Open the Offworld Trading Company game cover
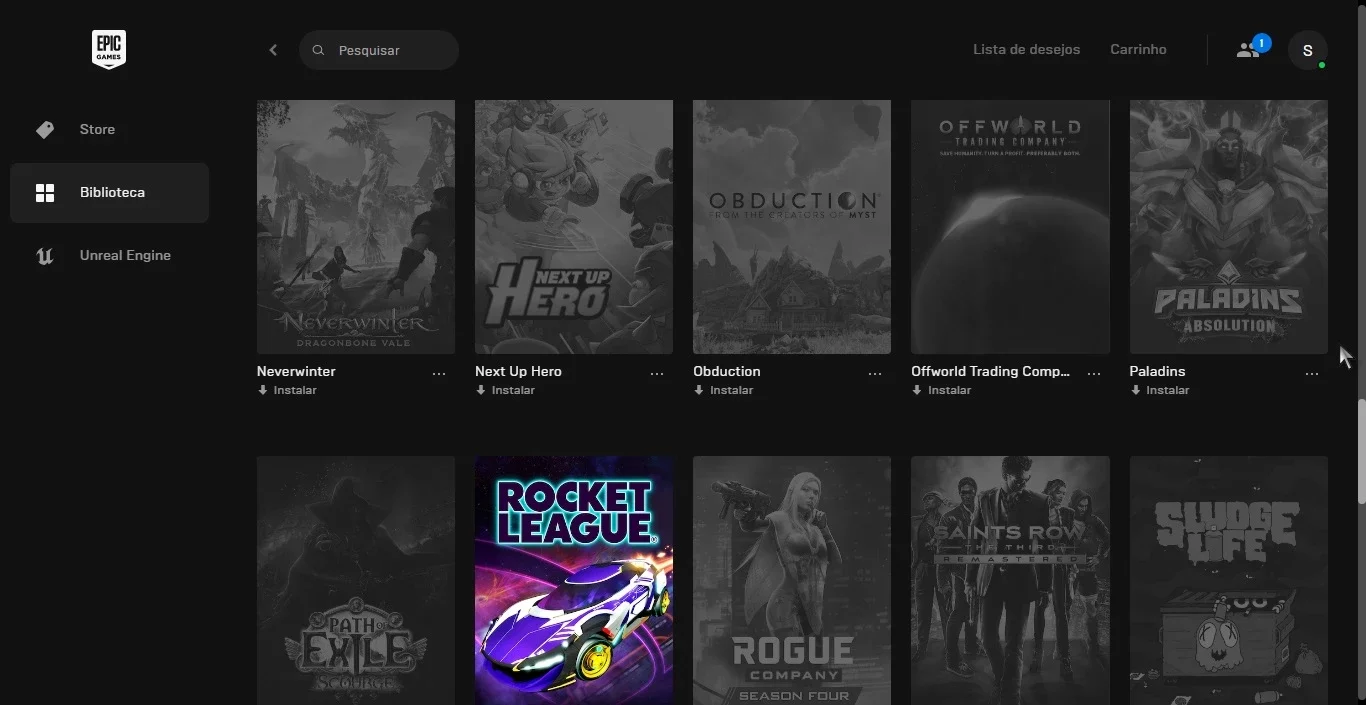Viewport: 1366px width, 705px height. coord(1010,227)
